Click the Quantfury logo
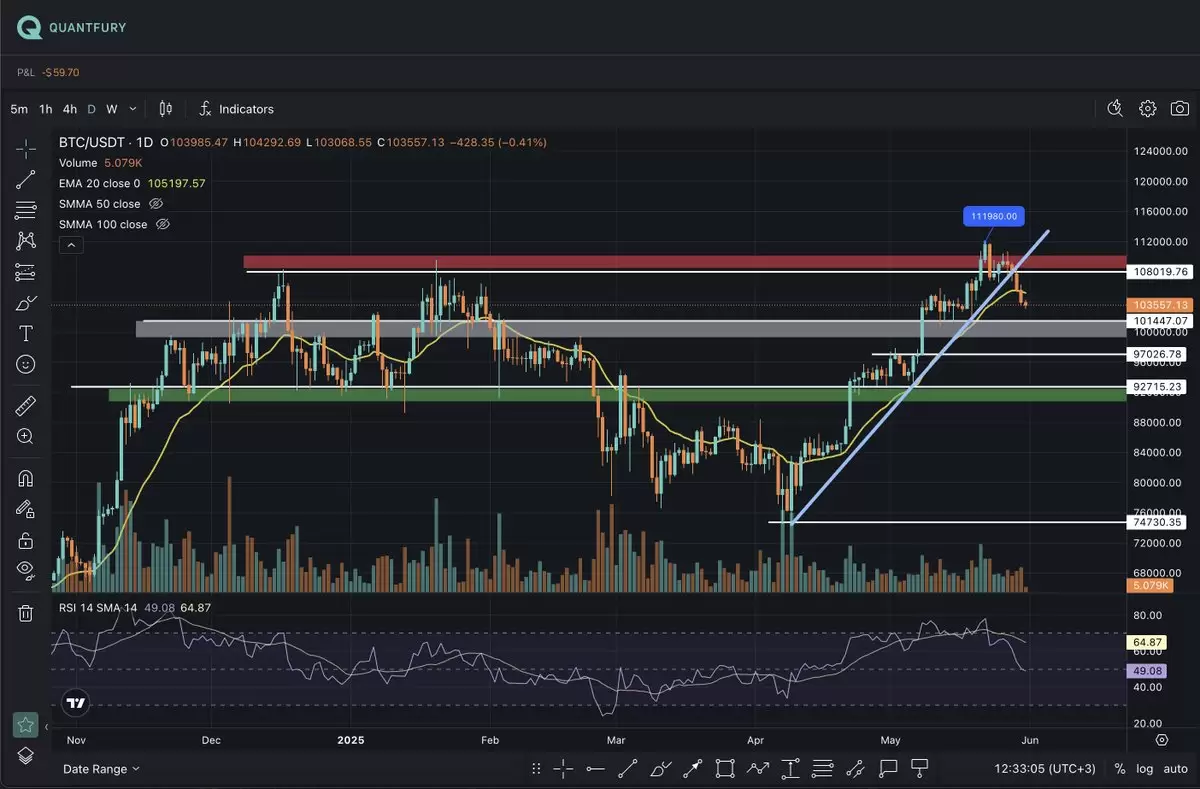The height and width of the screenshot is (789, 1200). click(72, 28)
